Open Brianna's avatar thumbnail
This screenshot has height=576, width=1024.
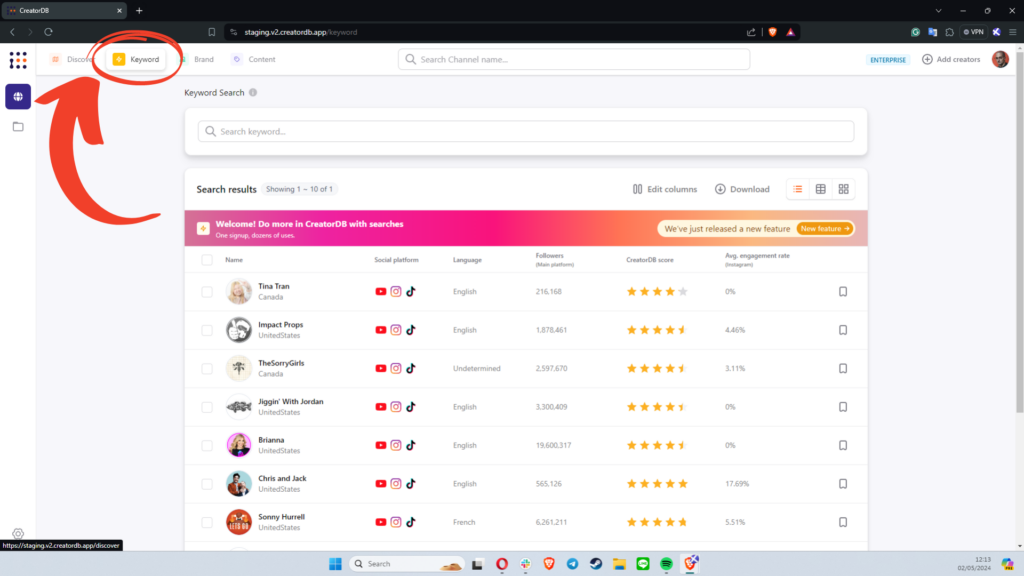point(239,445)
